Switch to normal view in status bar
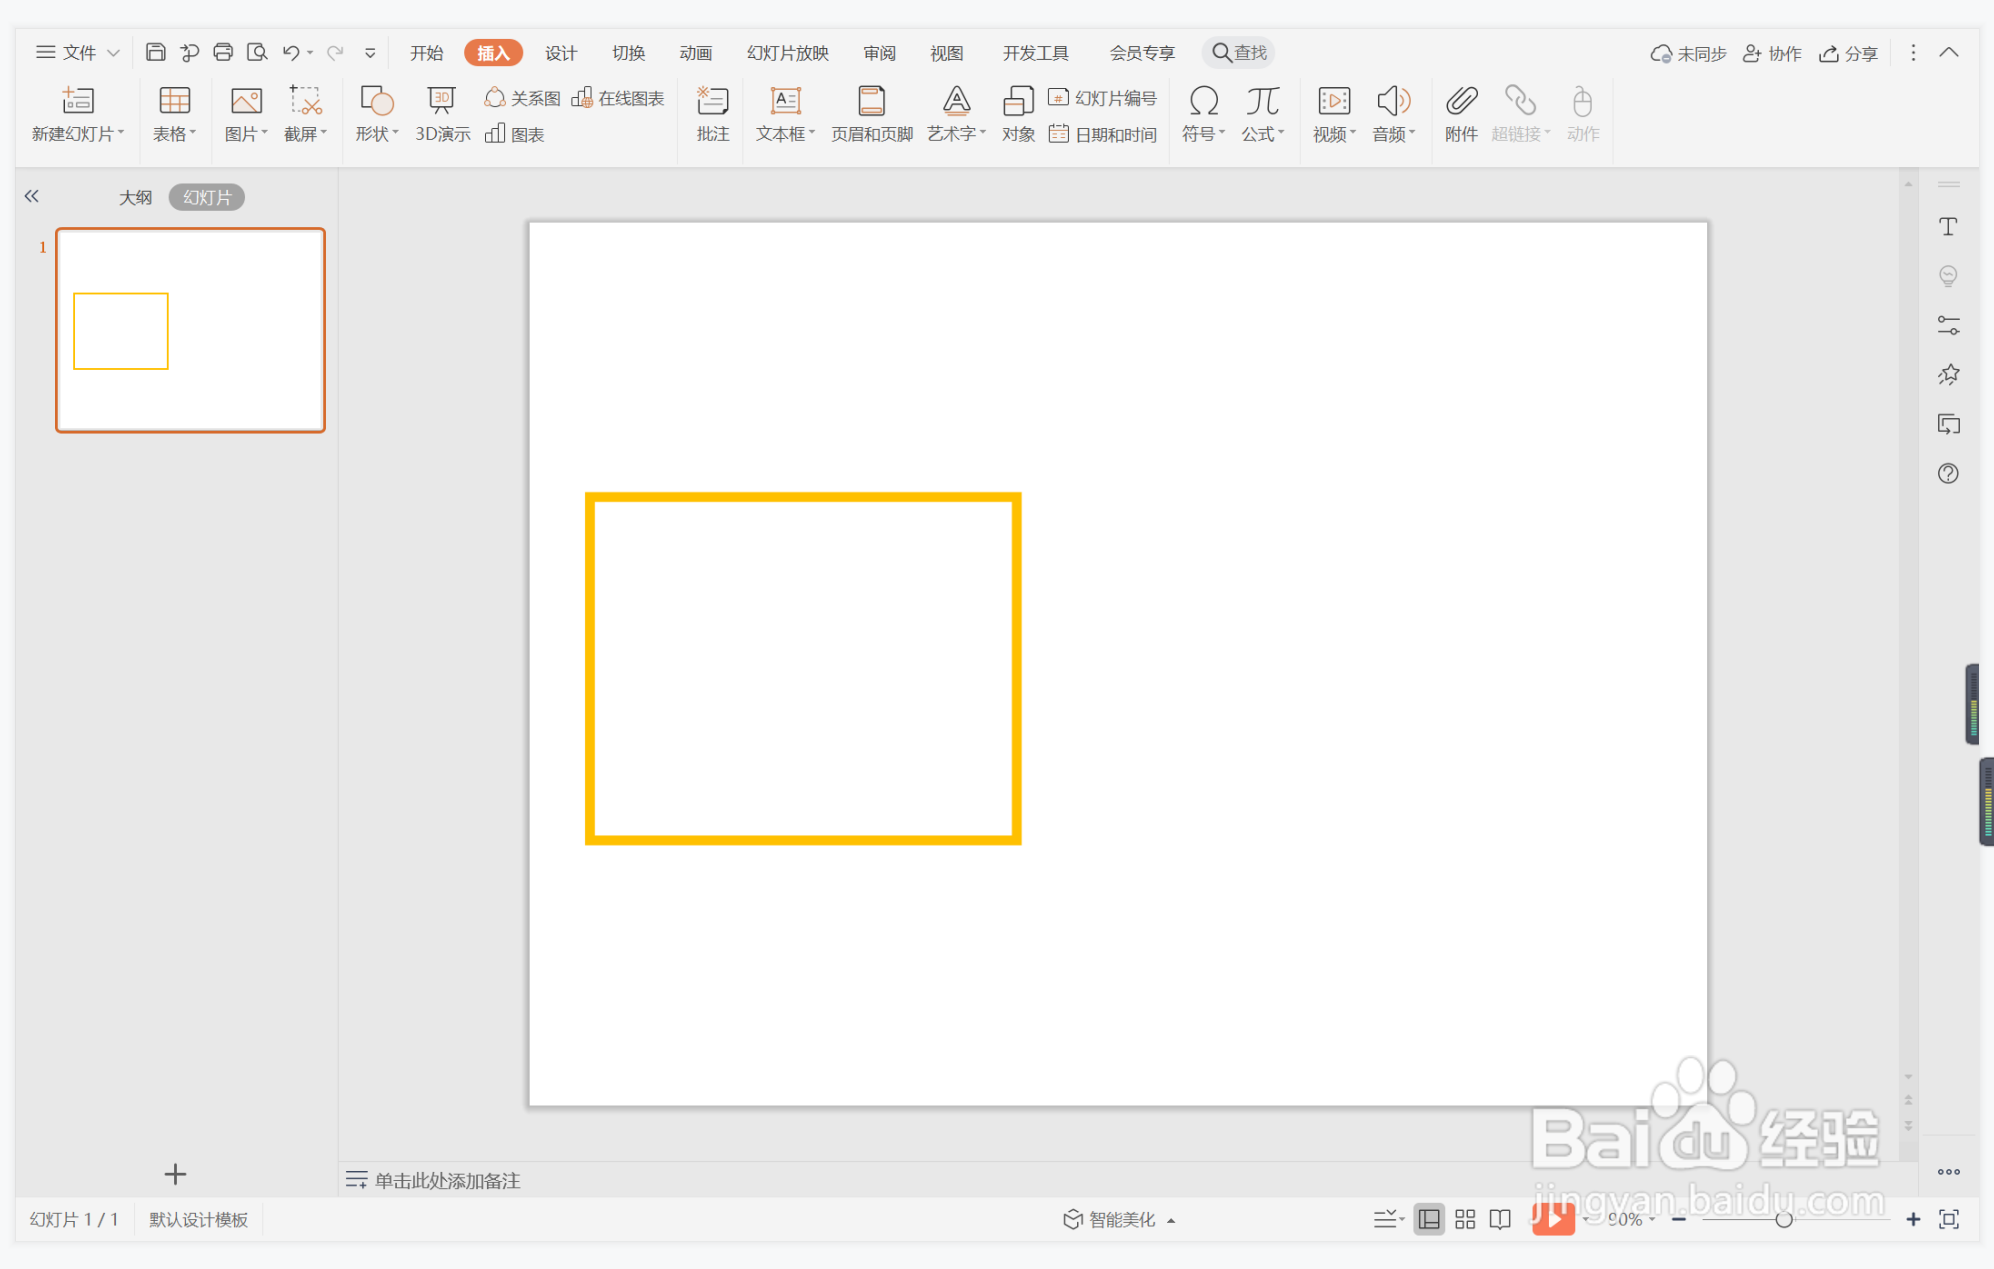The height and width of the screenshot is (1269, 1994). (x=1429, y=1219)
